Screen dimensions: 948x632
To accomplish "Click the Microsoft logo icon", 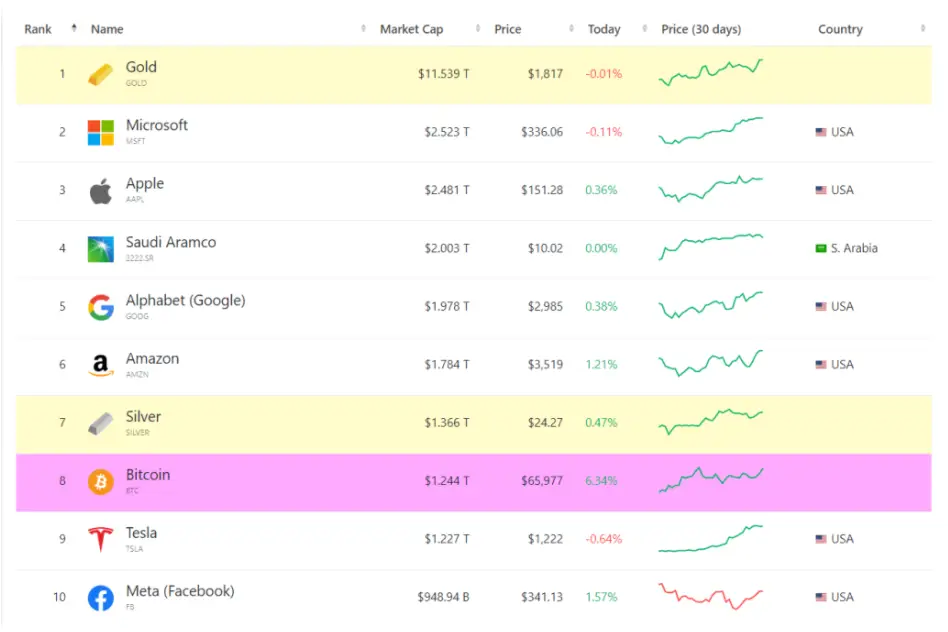I will [x=100, y=132].
